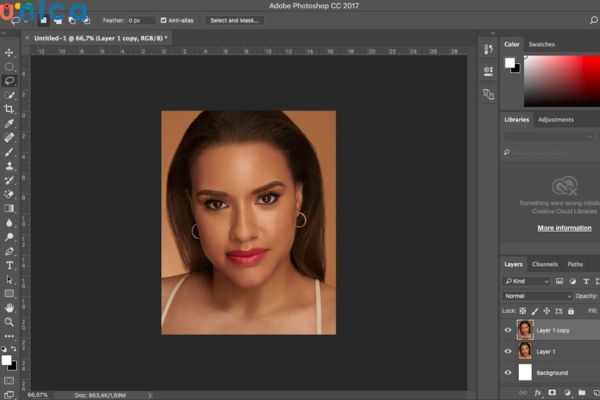The width and height of the screenshot is (600, 400).
Task: Toggle the Anti-alias checkbox
Action: (x=164, y=20)
